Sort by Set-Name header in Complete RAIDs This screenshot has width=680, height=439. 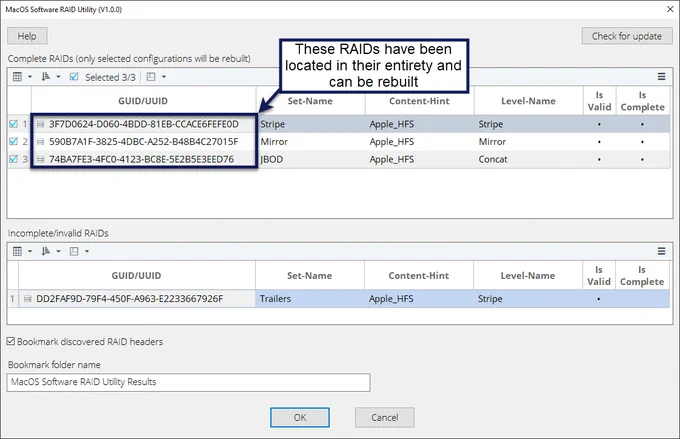(311, 101)
